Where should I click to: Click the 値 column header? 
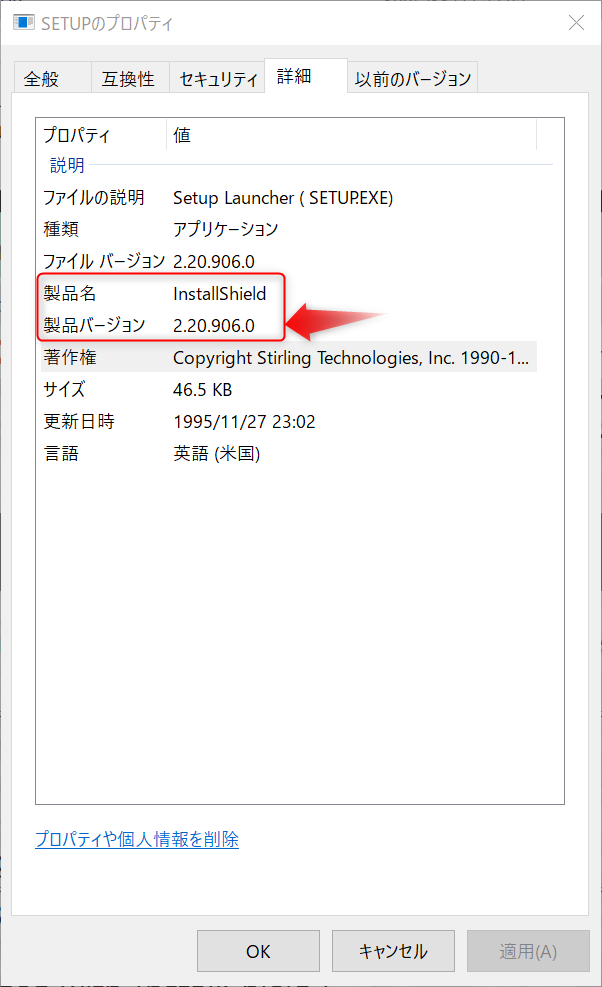point(351,135)
